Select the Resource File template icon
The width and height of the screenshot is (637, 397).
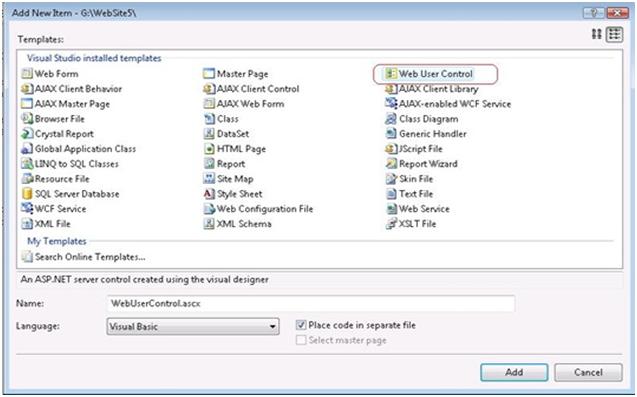27,179
